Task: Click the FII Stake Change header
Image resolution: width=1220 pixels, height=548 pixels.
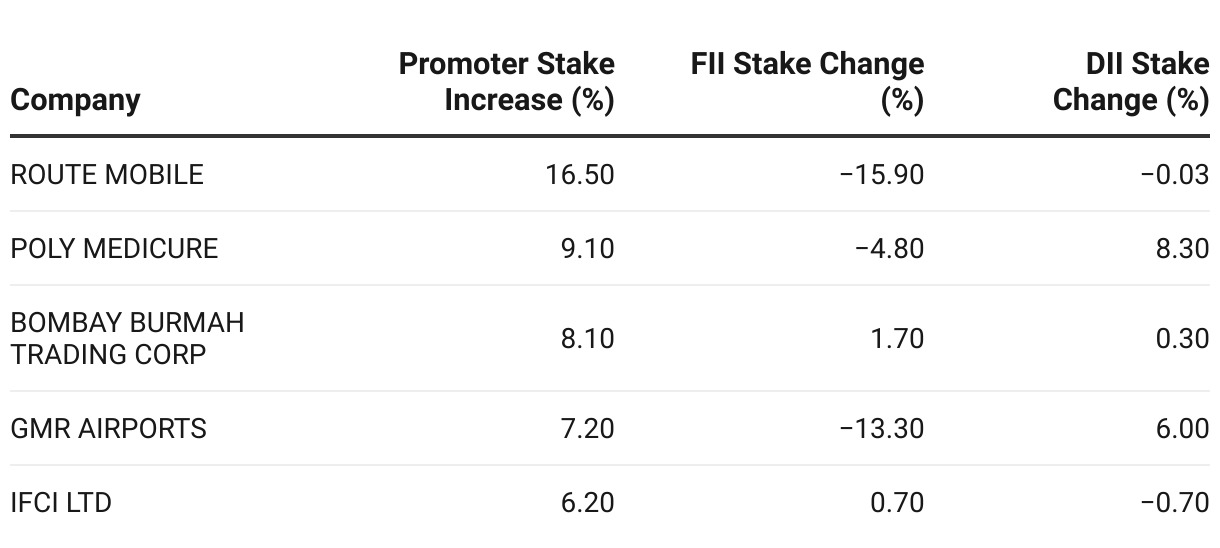Action: pyautogui.click(x=808, y=82)
